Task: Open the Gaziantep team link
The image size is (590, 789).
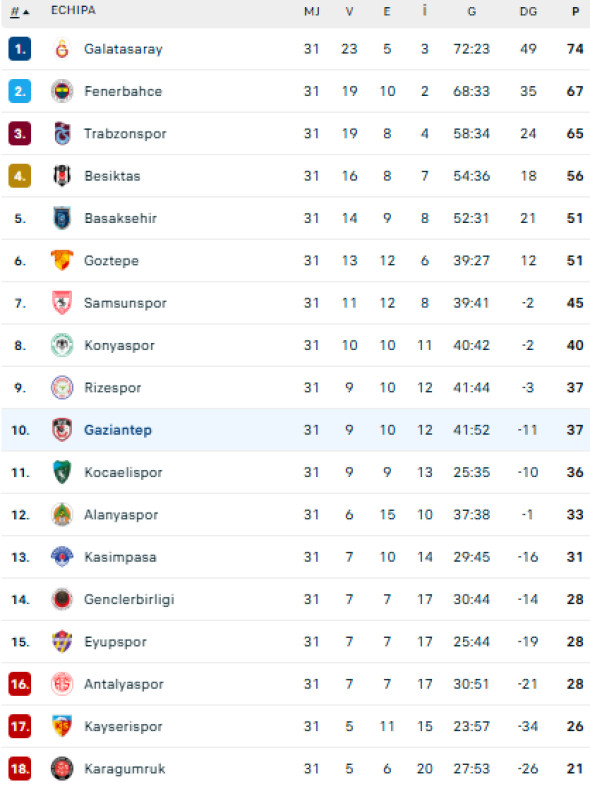Action: 118,430
